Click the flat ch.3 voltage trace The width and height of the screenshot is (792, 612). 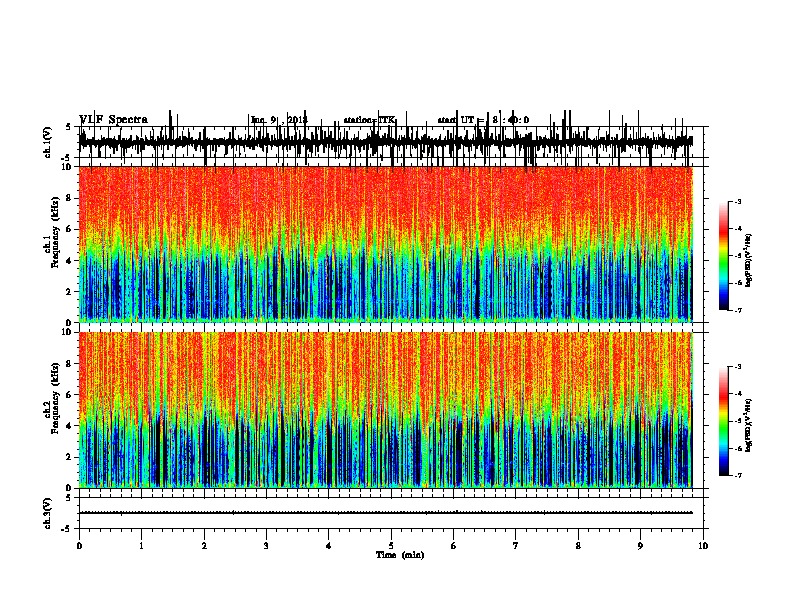coord(386,513)
